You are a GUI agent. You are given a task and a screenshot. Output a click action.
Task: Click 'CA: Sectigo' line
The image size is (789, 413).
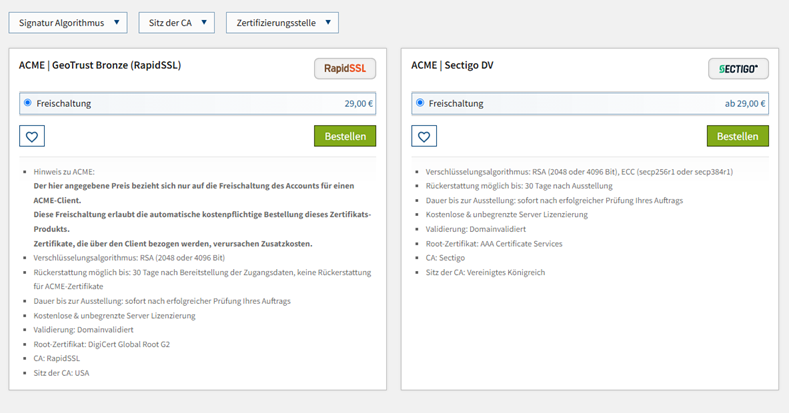[x=445, y=258]
